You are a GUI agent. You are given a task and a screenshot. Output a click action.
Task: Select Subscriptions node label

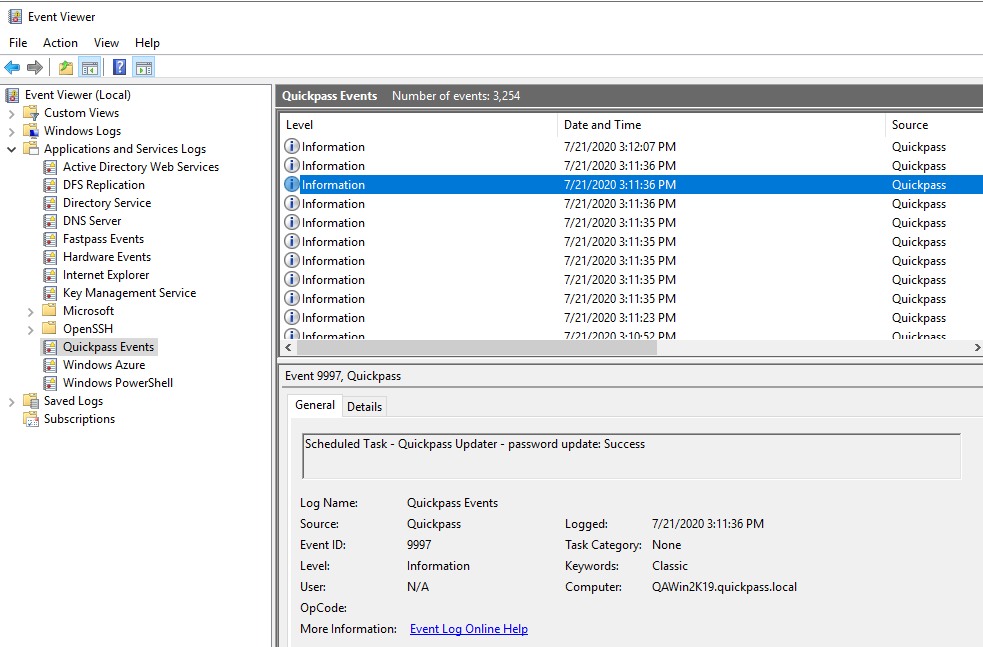click(79, 419)
